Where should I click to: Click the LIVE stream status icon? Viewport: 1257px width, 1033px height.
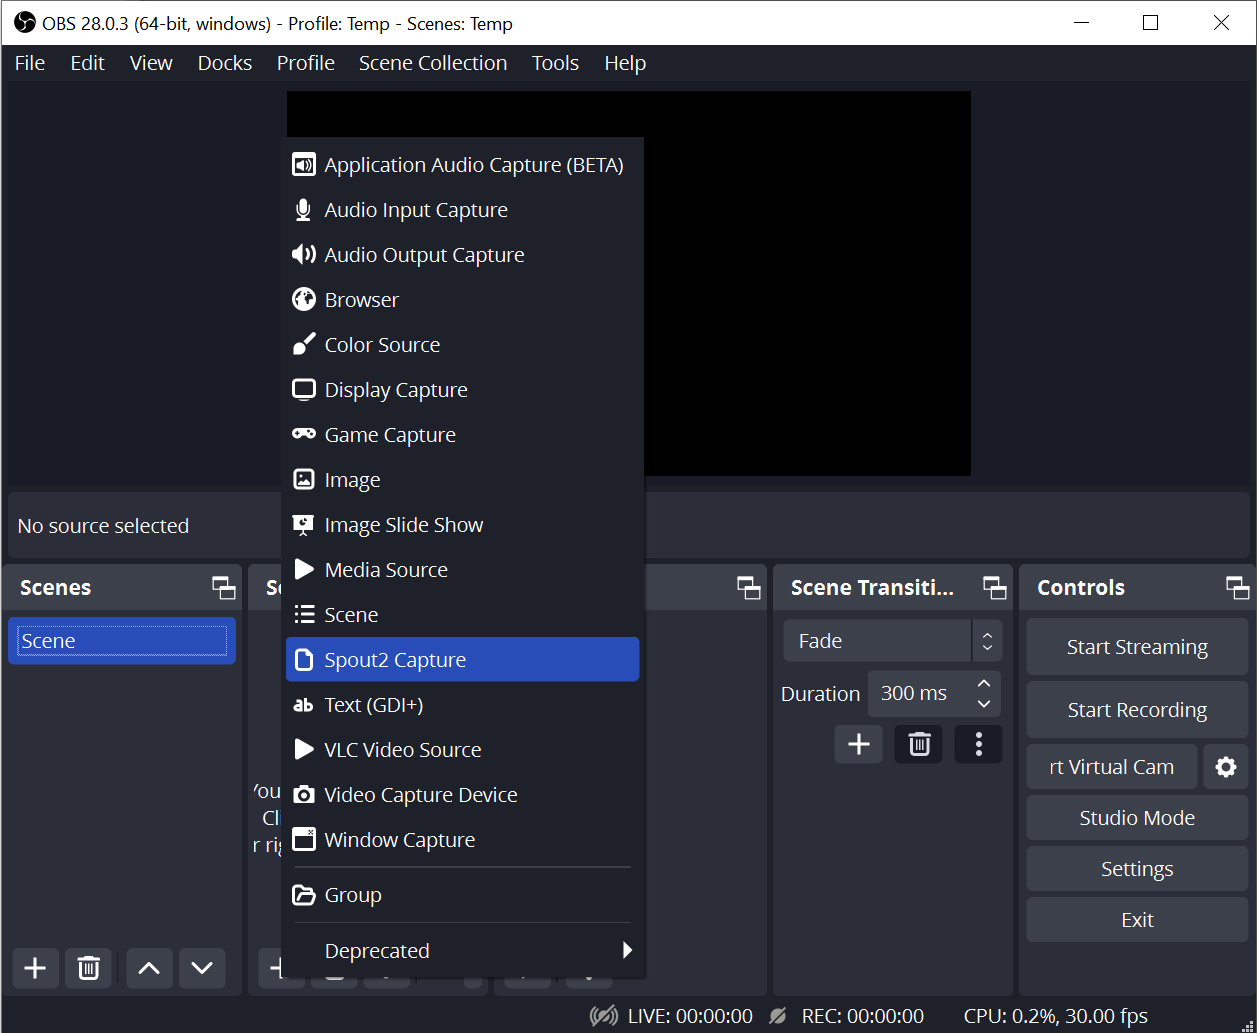coord(603,1015)
